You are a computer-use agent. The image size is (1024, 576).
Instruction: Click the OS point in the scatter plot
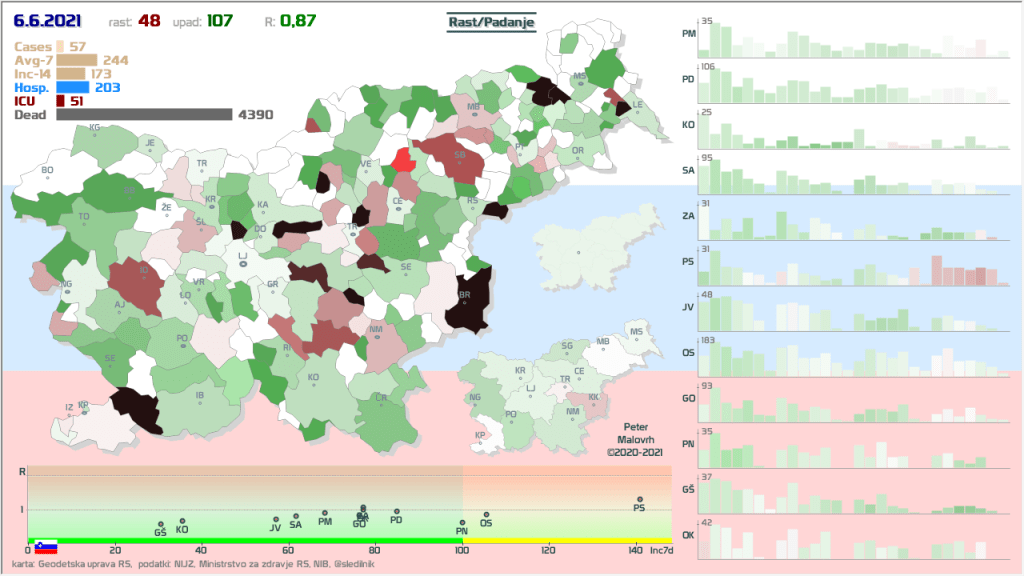point(486,515)
